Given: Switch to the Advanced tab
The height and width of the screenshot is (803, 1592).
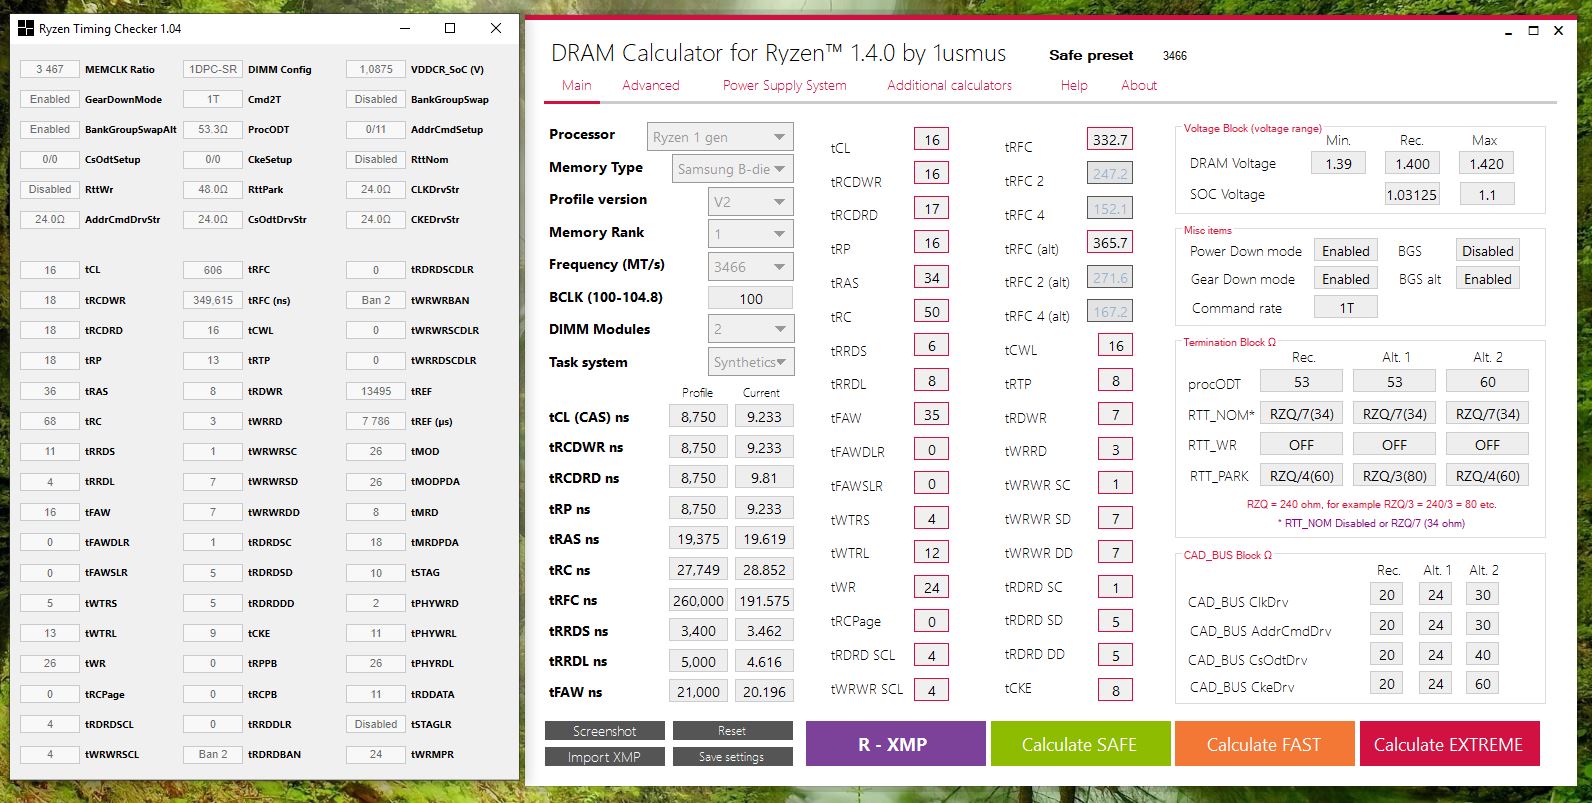Looking at the screenshot, I should click(x=651, y=86).
